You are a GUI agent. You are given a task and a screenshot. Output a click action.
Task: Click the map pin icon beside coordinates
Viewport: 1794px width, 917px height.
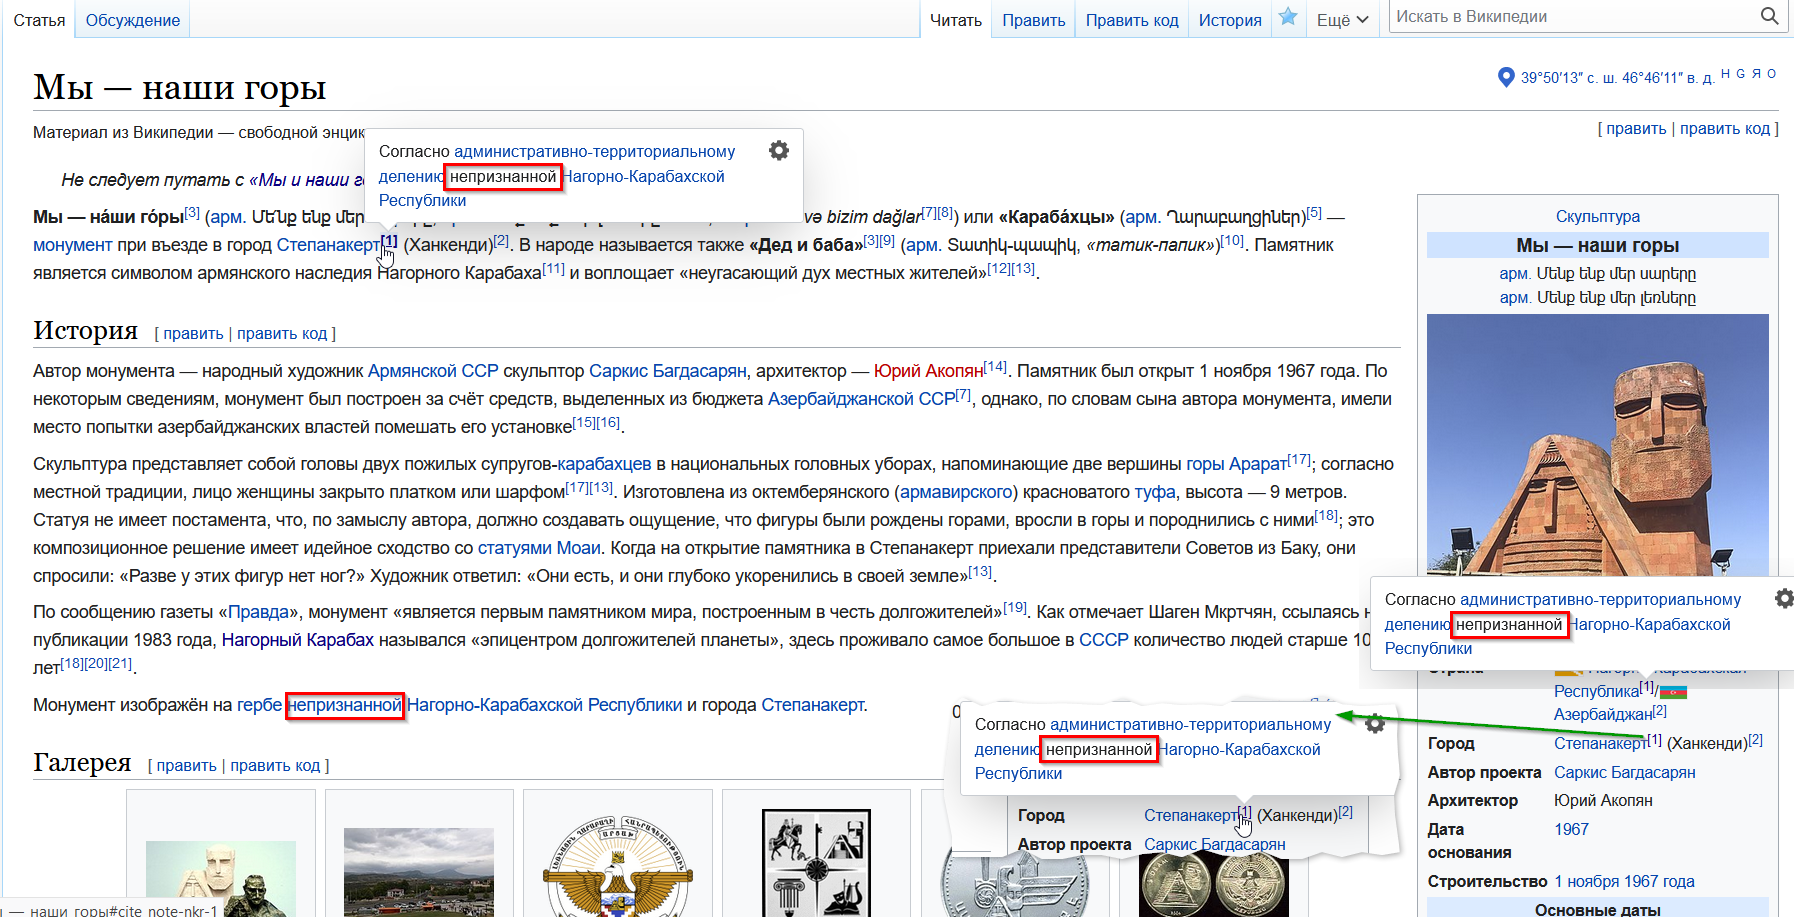[1506, 77]
